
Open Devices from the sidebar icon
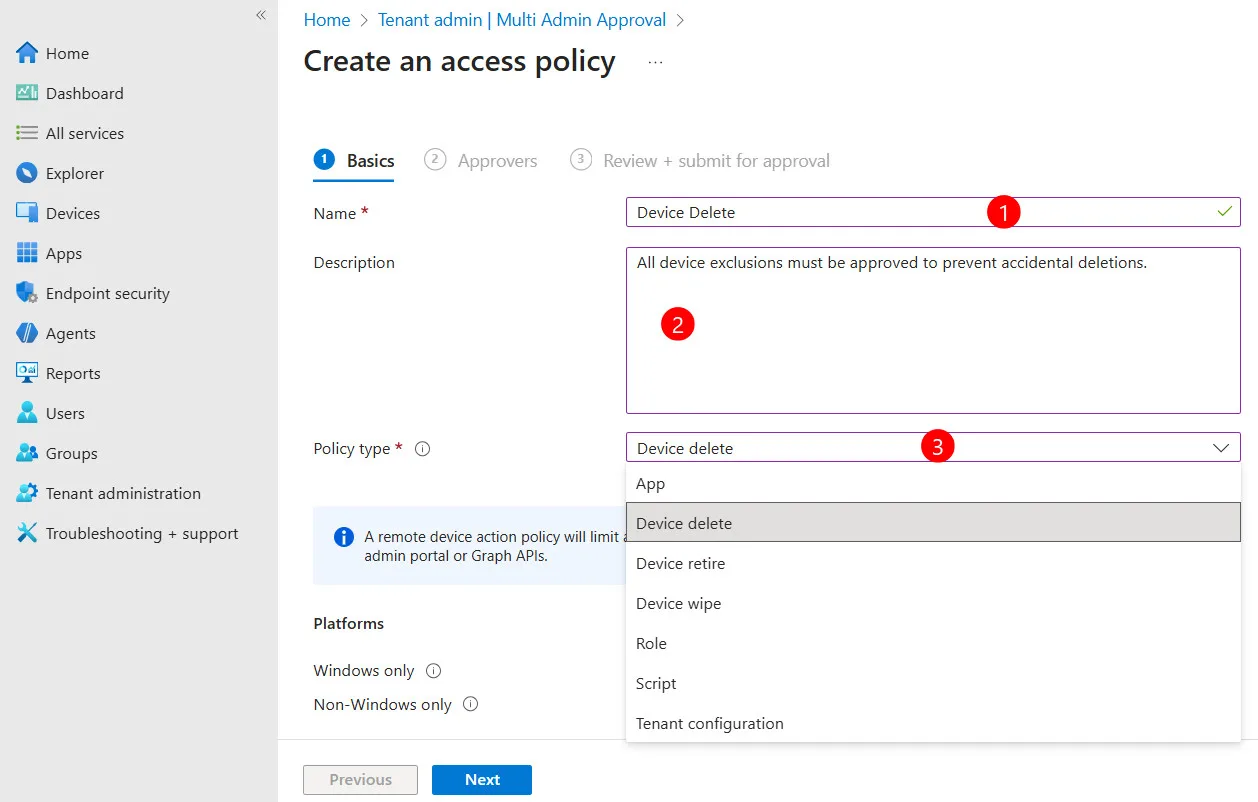coord(27,213)
